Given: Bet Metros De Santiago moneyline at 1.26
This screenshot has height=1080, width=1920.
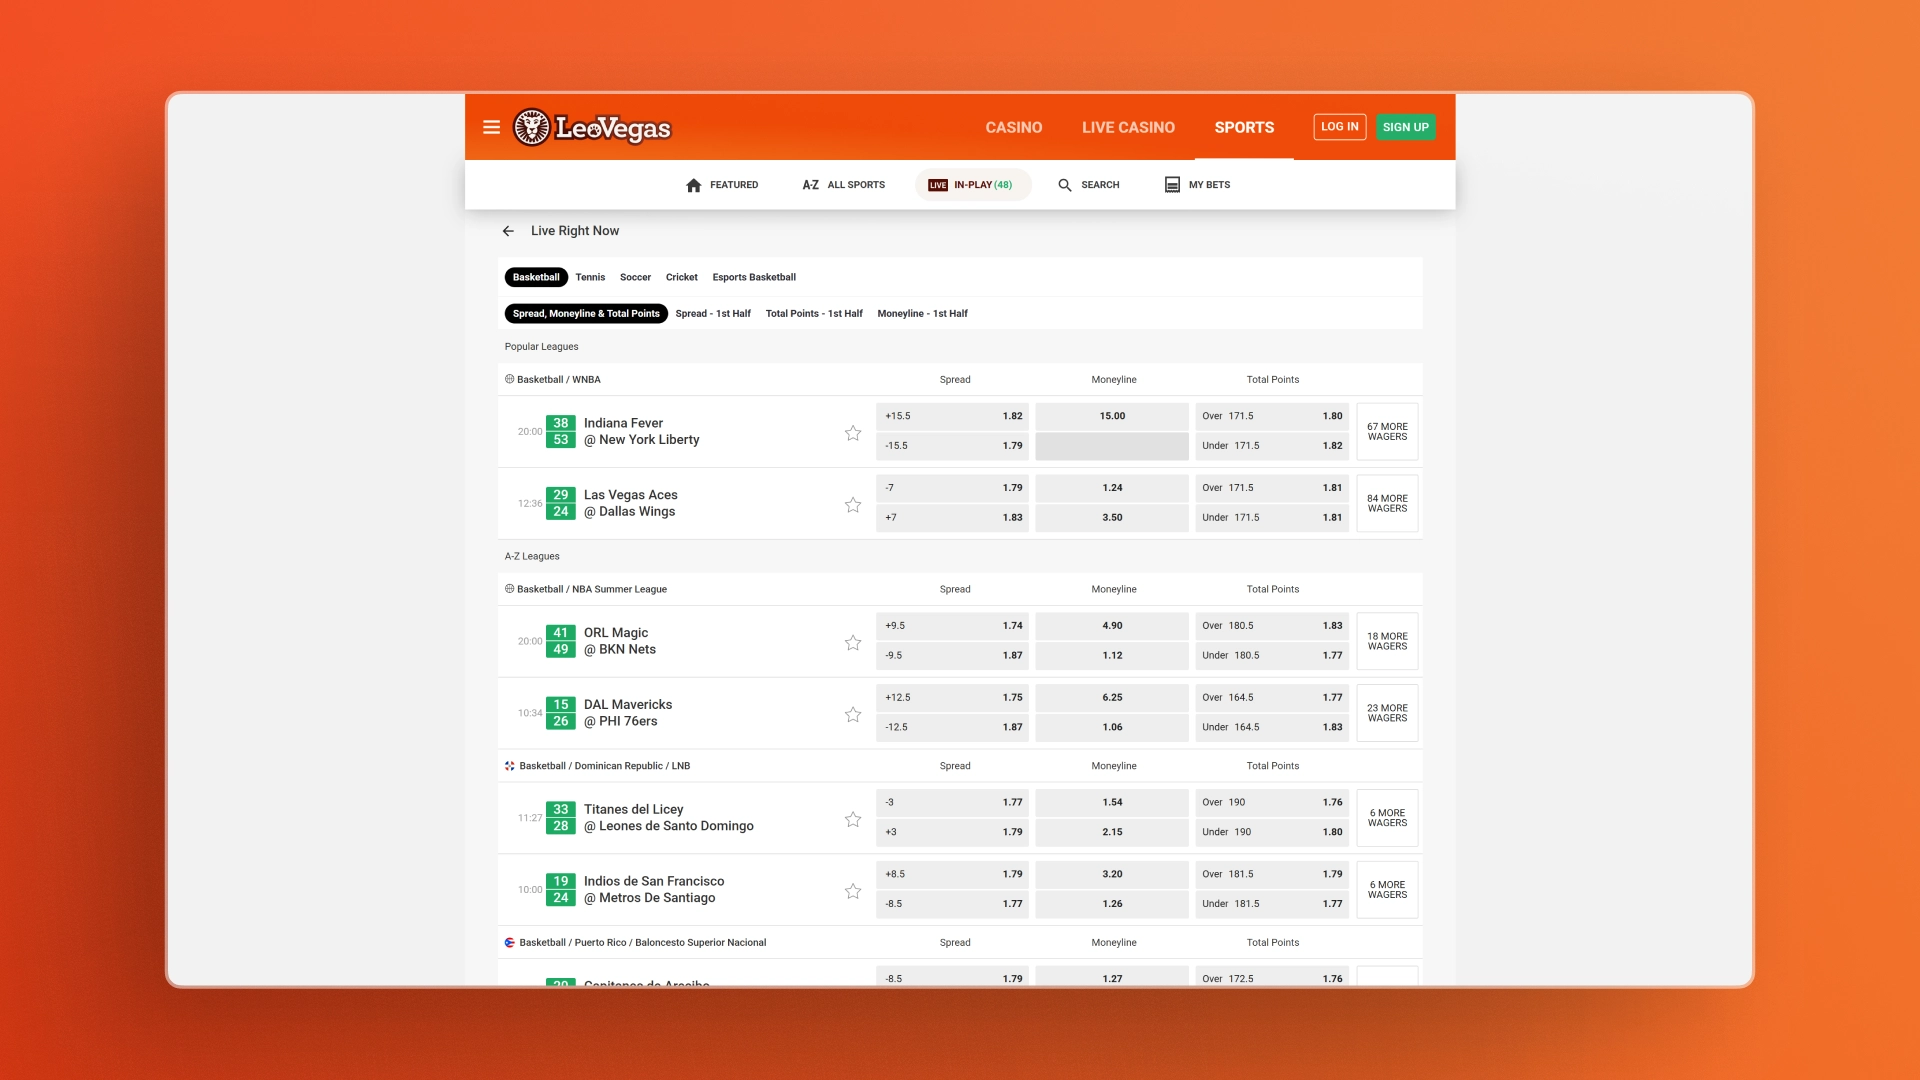Looking at the screenshot, I should (1112, 904).
